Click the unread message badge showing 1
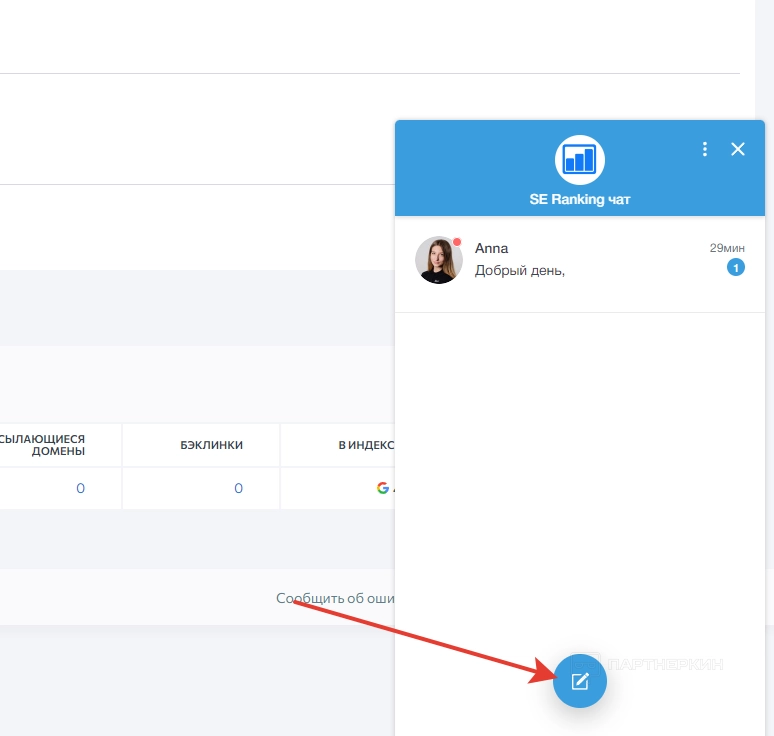The image size is (774, 736). click(x=735, y=268)
